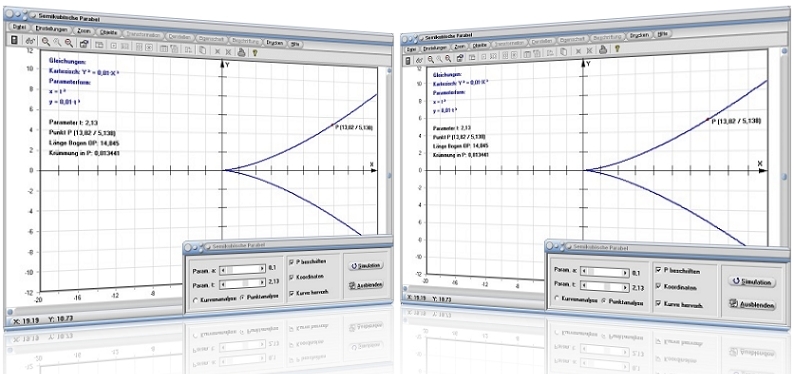
Task: Open the calculator icon in left window toolbar
Action: coord(15,40)
